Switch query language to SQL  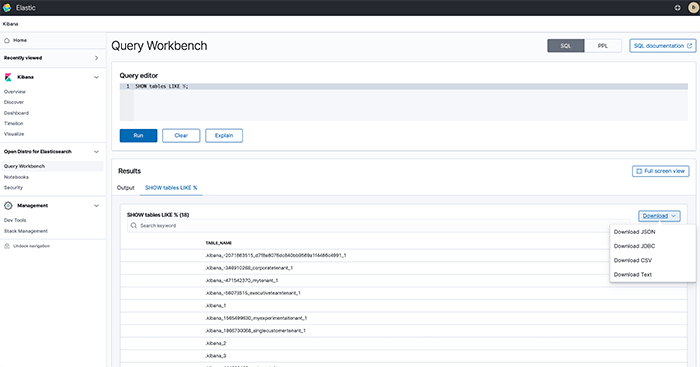[566, 46]
